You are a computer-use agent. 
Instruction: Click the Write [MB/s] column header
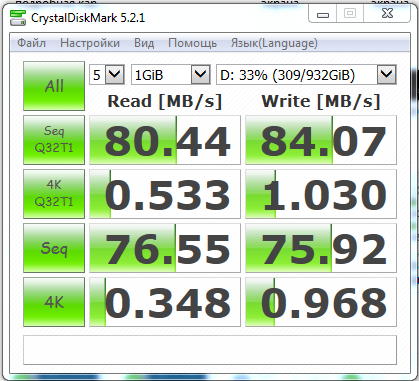tap(321, 101)
